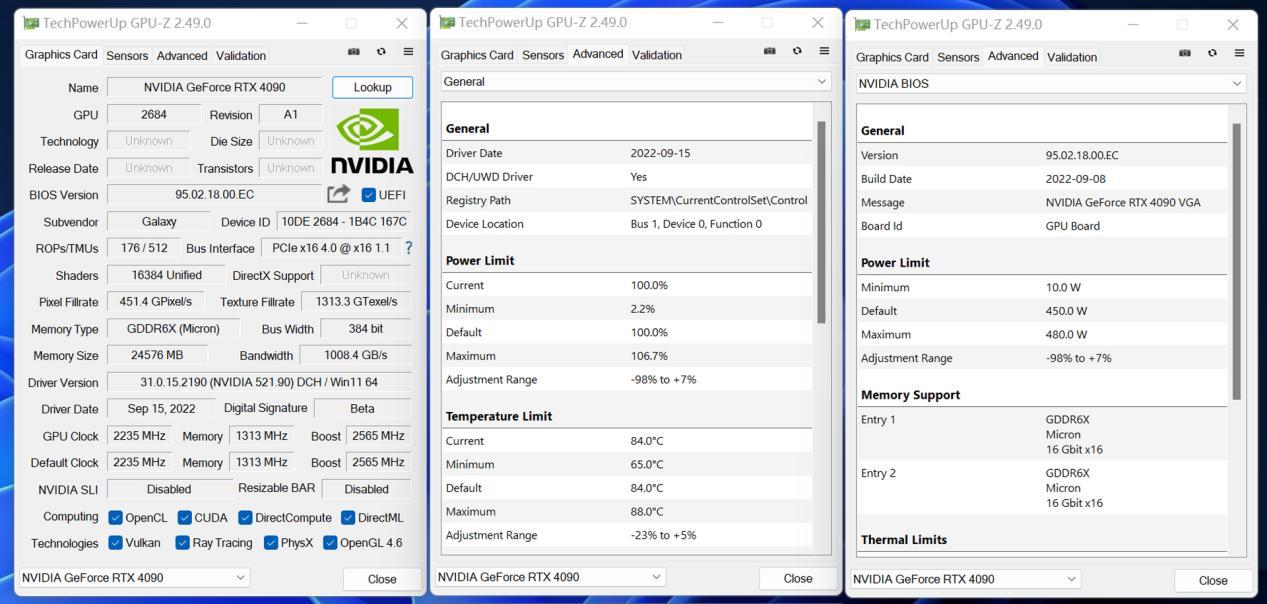Viewport: 1267px width, 604px height.
Task: Switch to the Sensors tab in the Graphics Card window
Action: (127, 56)
